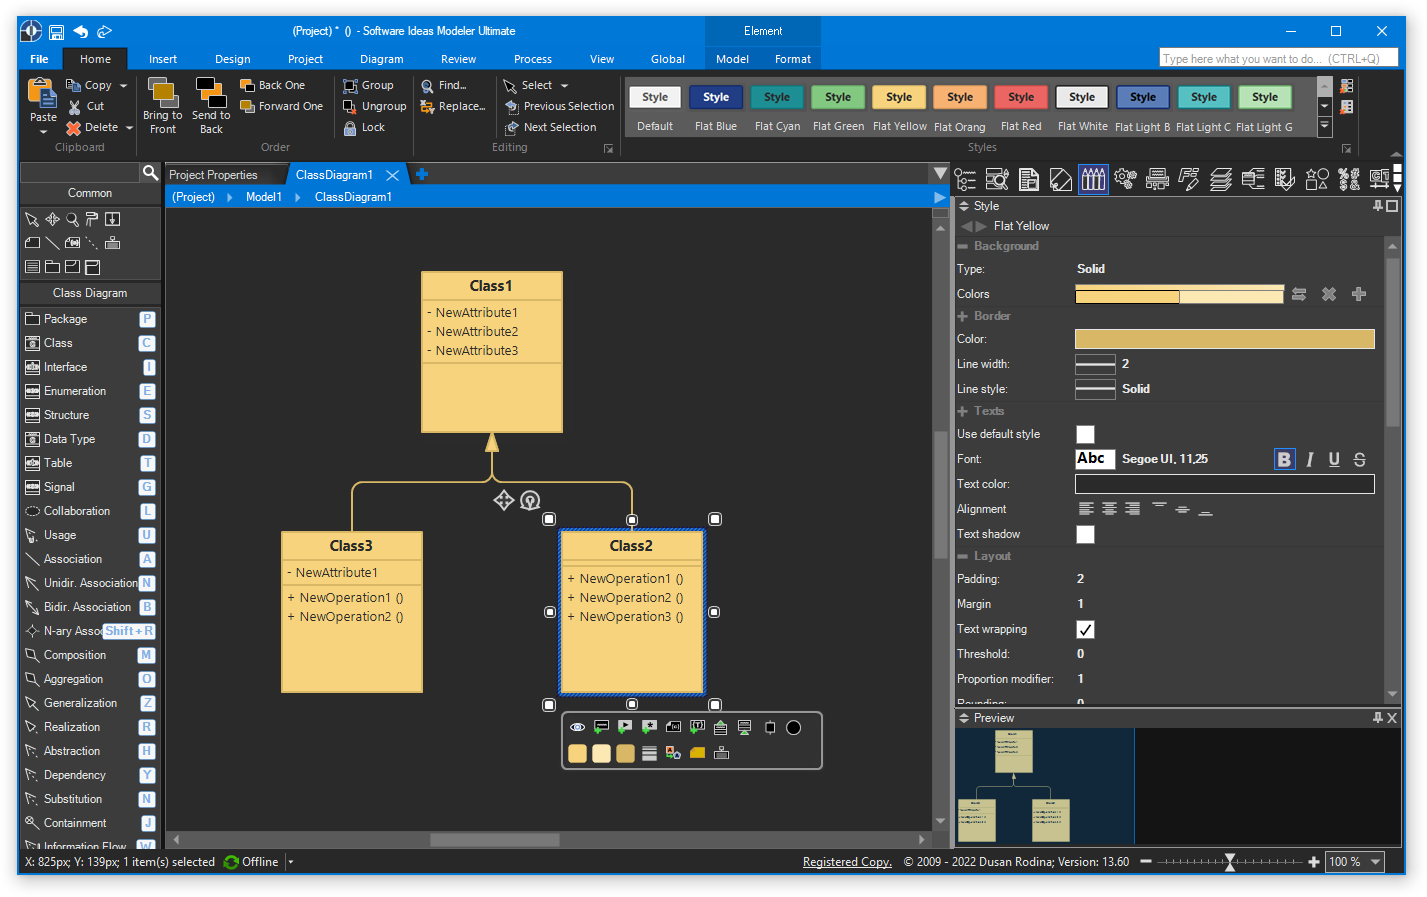Image resolution: width=1427 pixels, height=897 pixels.
Task: Open the diagram settings gear icon
Action: pyautogui.click(x=1124, y=179)
